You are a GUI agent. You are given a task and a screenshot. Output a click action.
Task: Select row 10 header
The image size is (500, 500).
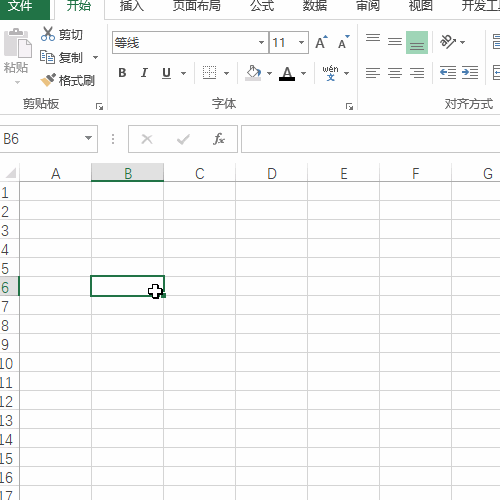click(x=9, y=363)
